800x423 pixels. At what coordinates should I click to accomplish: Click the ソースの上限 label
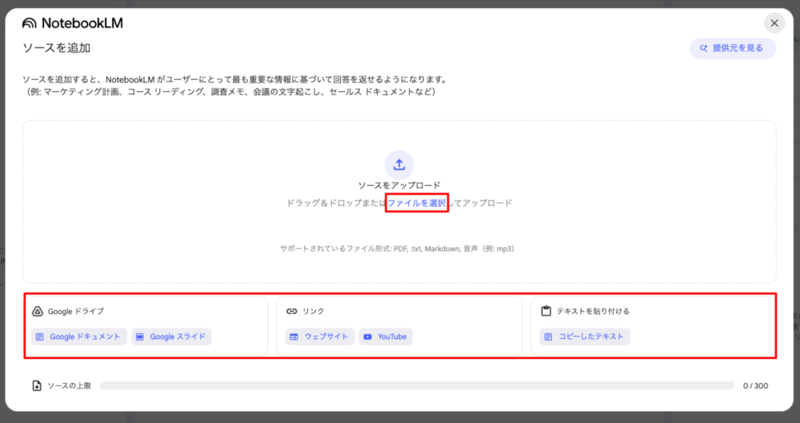69,386
